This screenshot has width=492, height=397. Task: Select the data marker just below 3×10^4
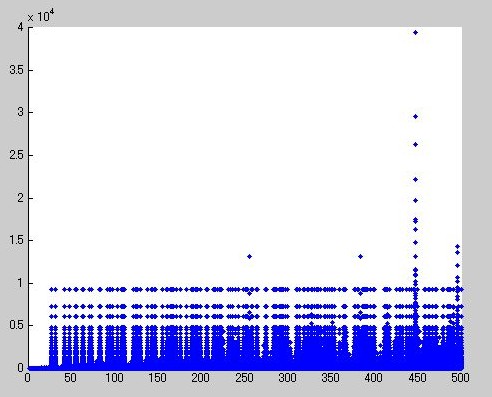point(415,116)
